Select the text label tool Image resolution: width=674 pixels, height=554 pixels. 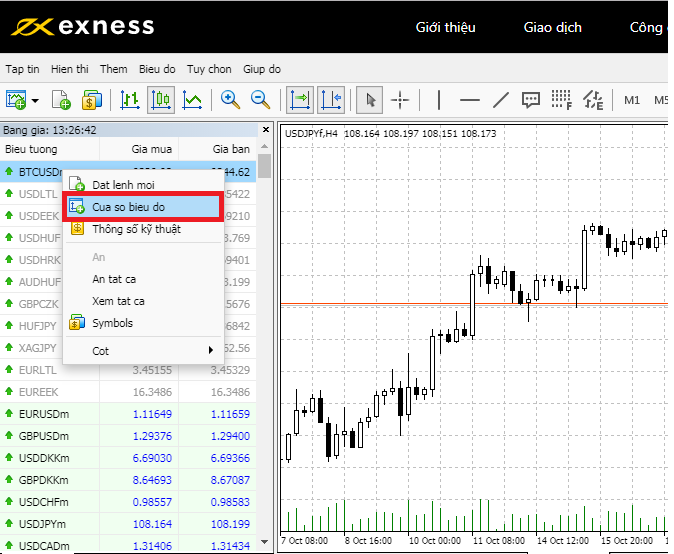[531, 100]
